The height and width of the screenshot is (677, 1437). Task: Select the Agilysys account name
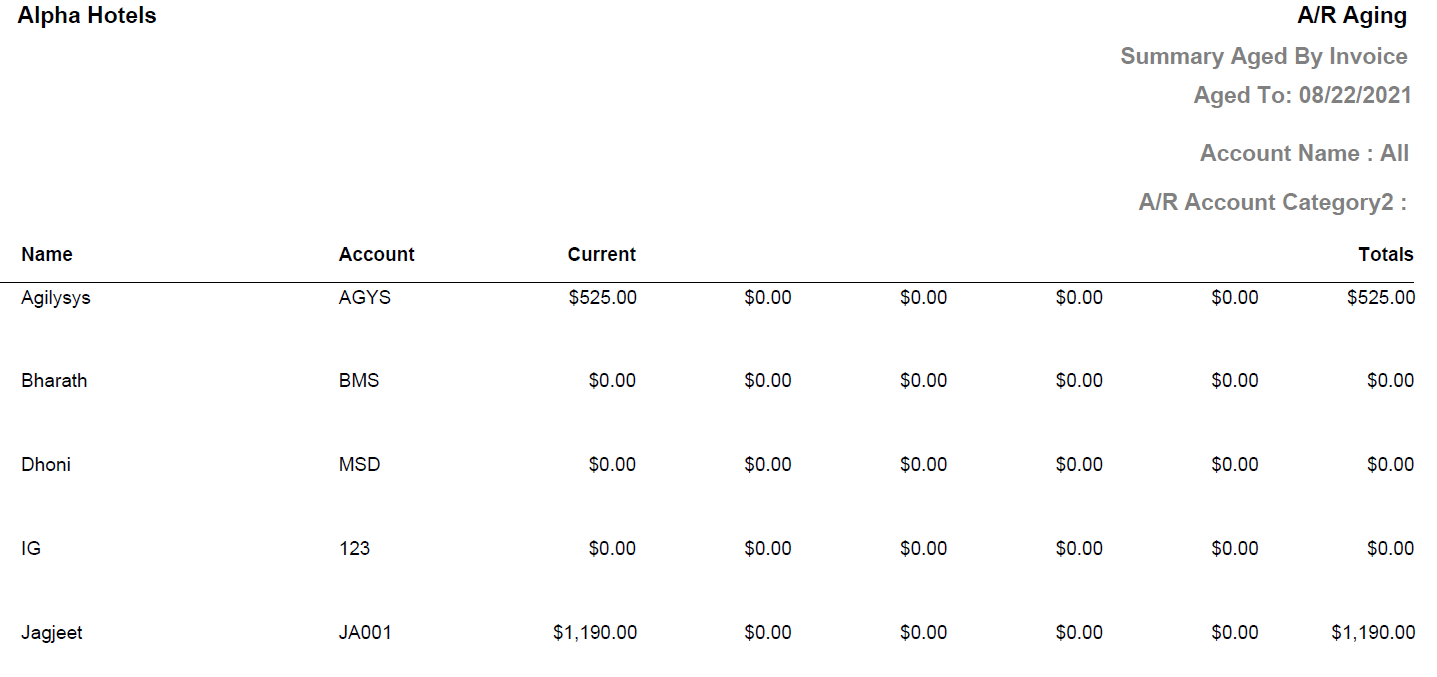pyautogui.click(x=56, y=297)
